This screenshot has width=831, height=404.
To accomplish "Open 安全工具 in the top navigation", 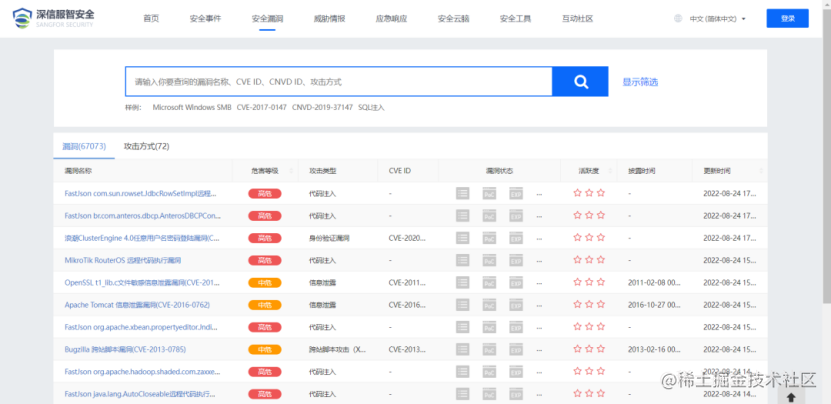I will [515, 19].
